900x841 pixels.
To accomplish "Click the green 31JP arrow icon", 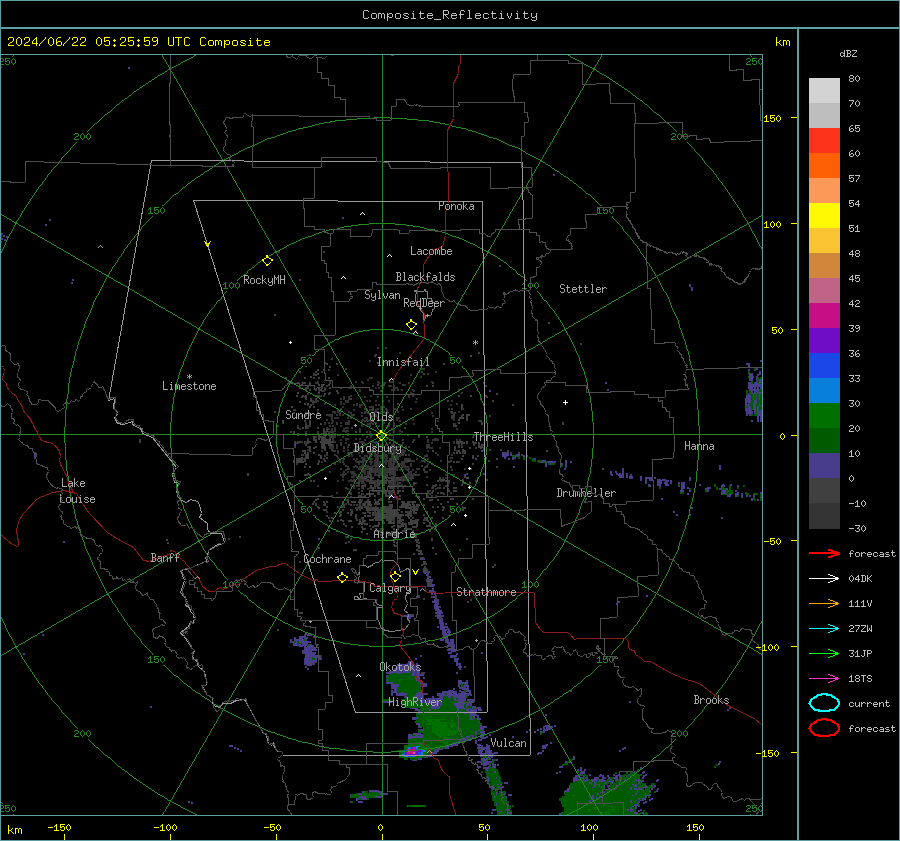I will pos(824,653).
